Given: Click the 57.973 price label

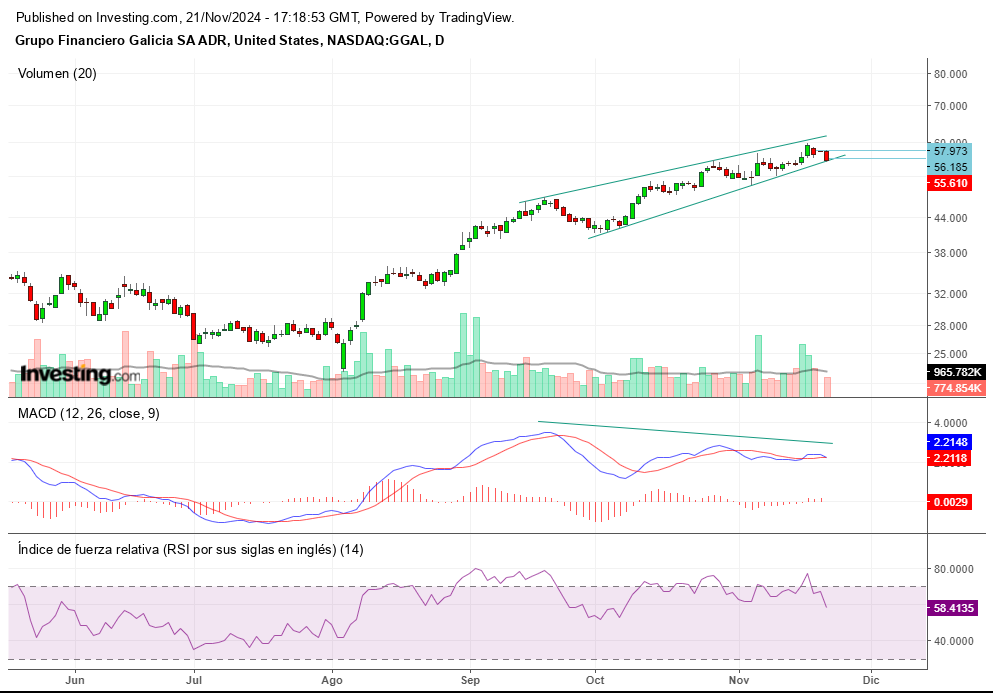Looking at the screenshot, I should (x=950, y=151).
